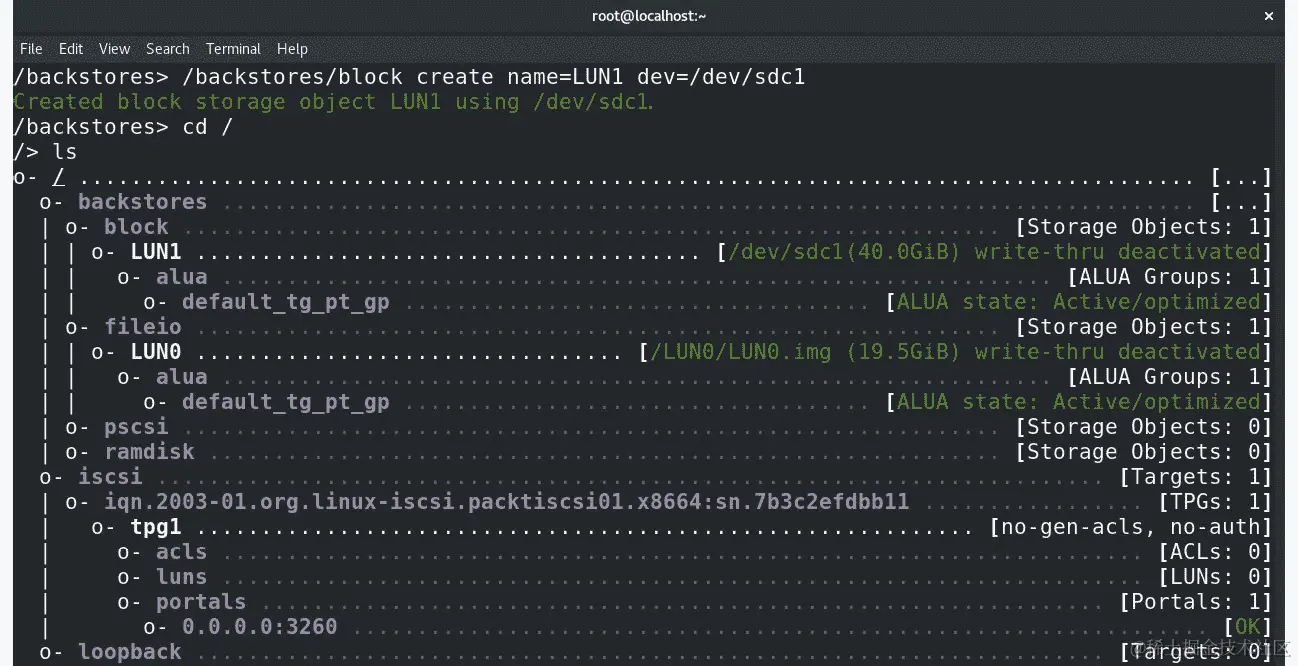Click '[no-gen-acls, no-auth]' status text

[x=1130, y=527]
